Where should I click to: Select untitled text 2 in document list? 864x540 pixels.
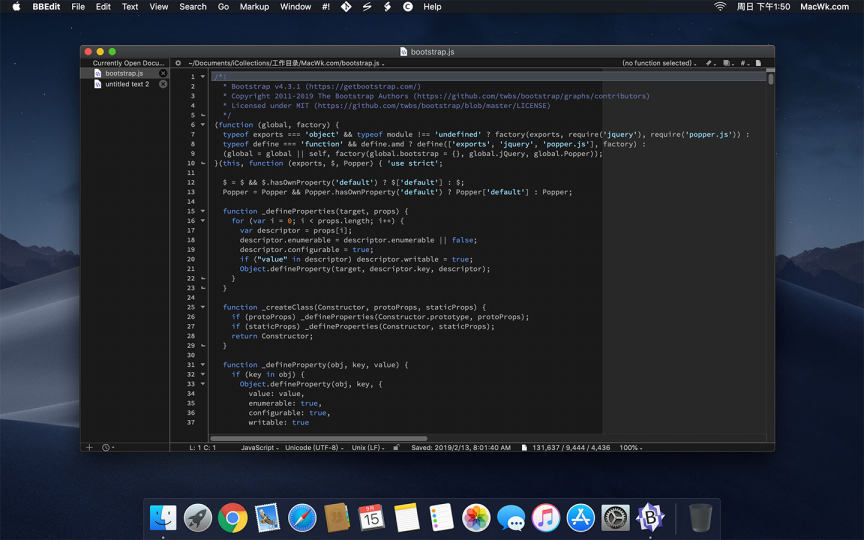(127, 84)
